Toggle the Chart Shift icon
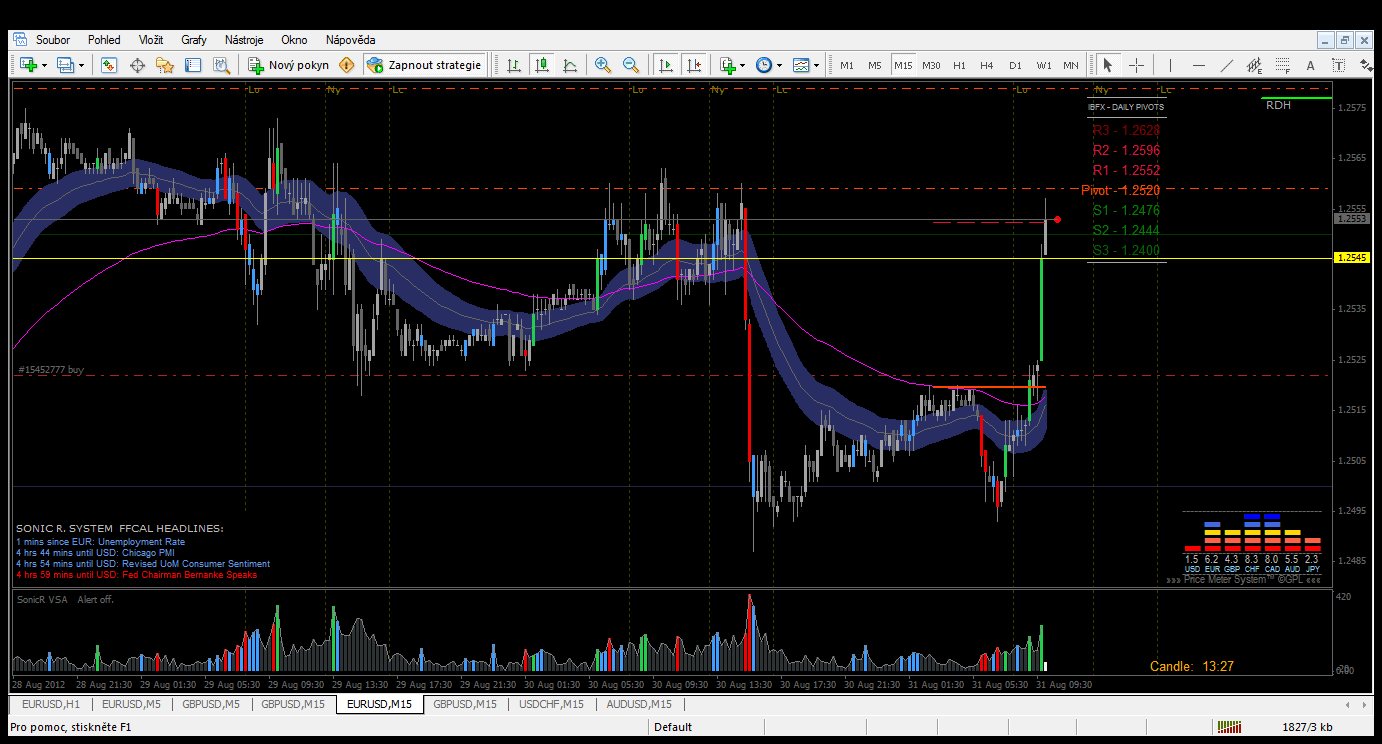Screen dimensions: 1382x744 pos(694,65)
